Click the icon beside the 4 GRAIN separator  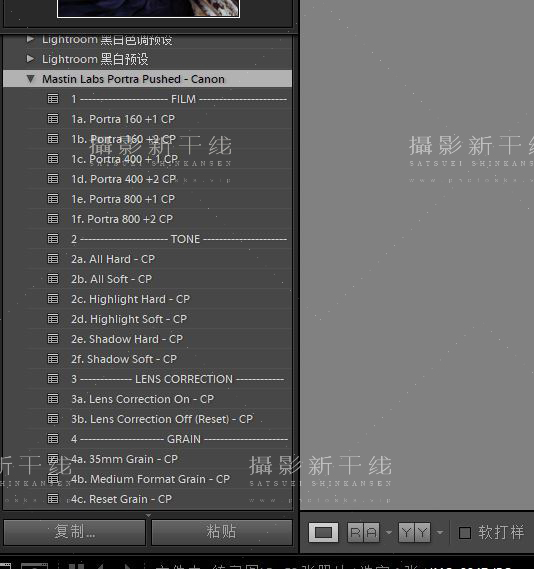click(x=53, y=439)
